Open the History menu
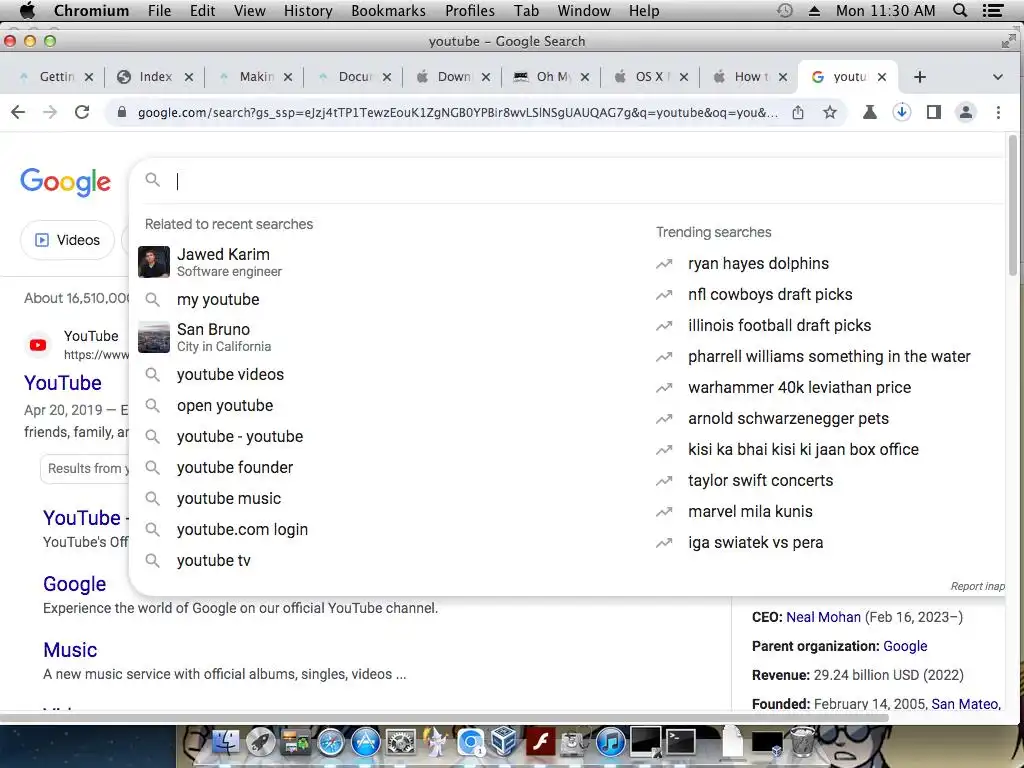 click(x=308, y=10)
